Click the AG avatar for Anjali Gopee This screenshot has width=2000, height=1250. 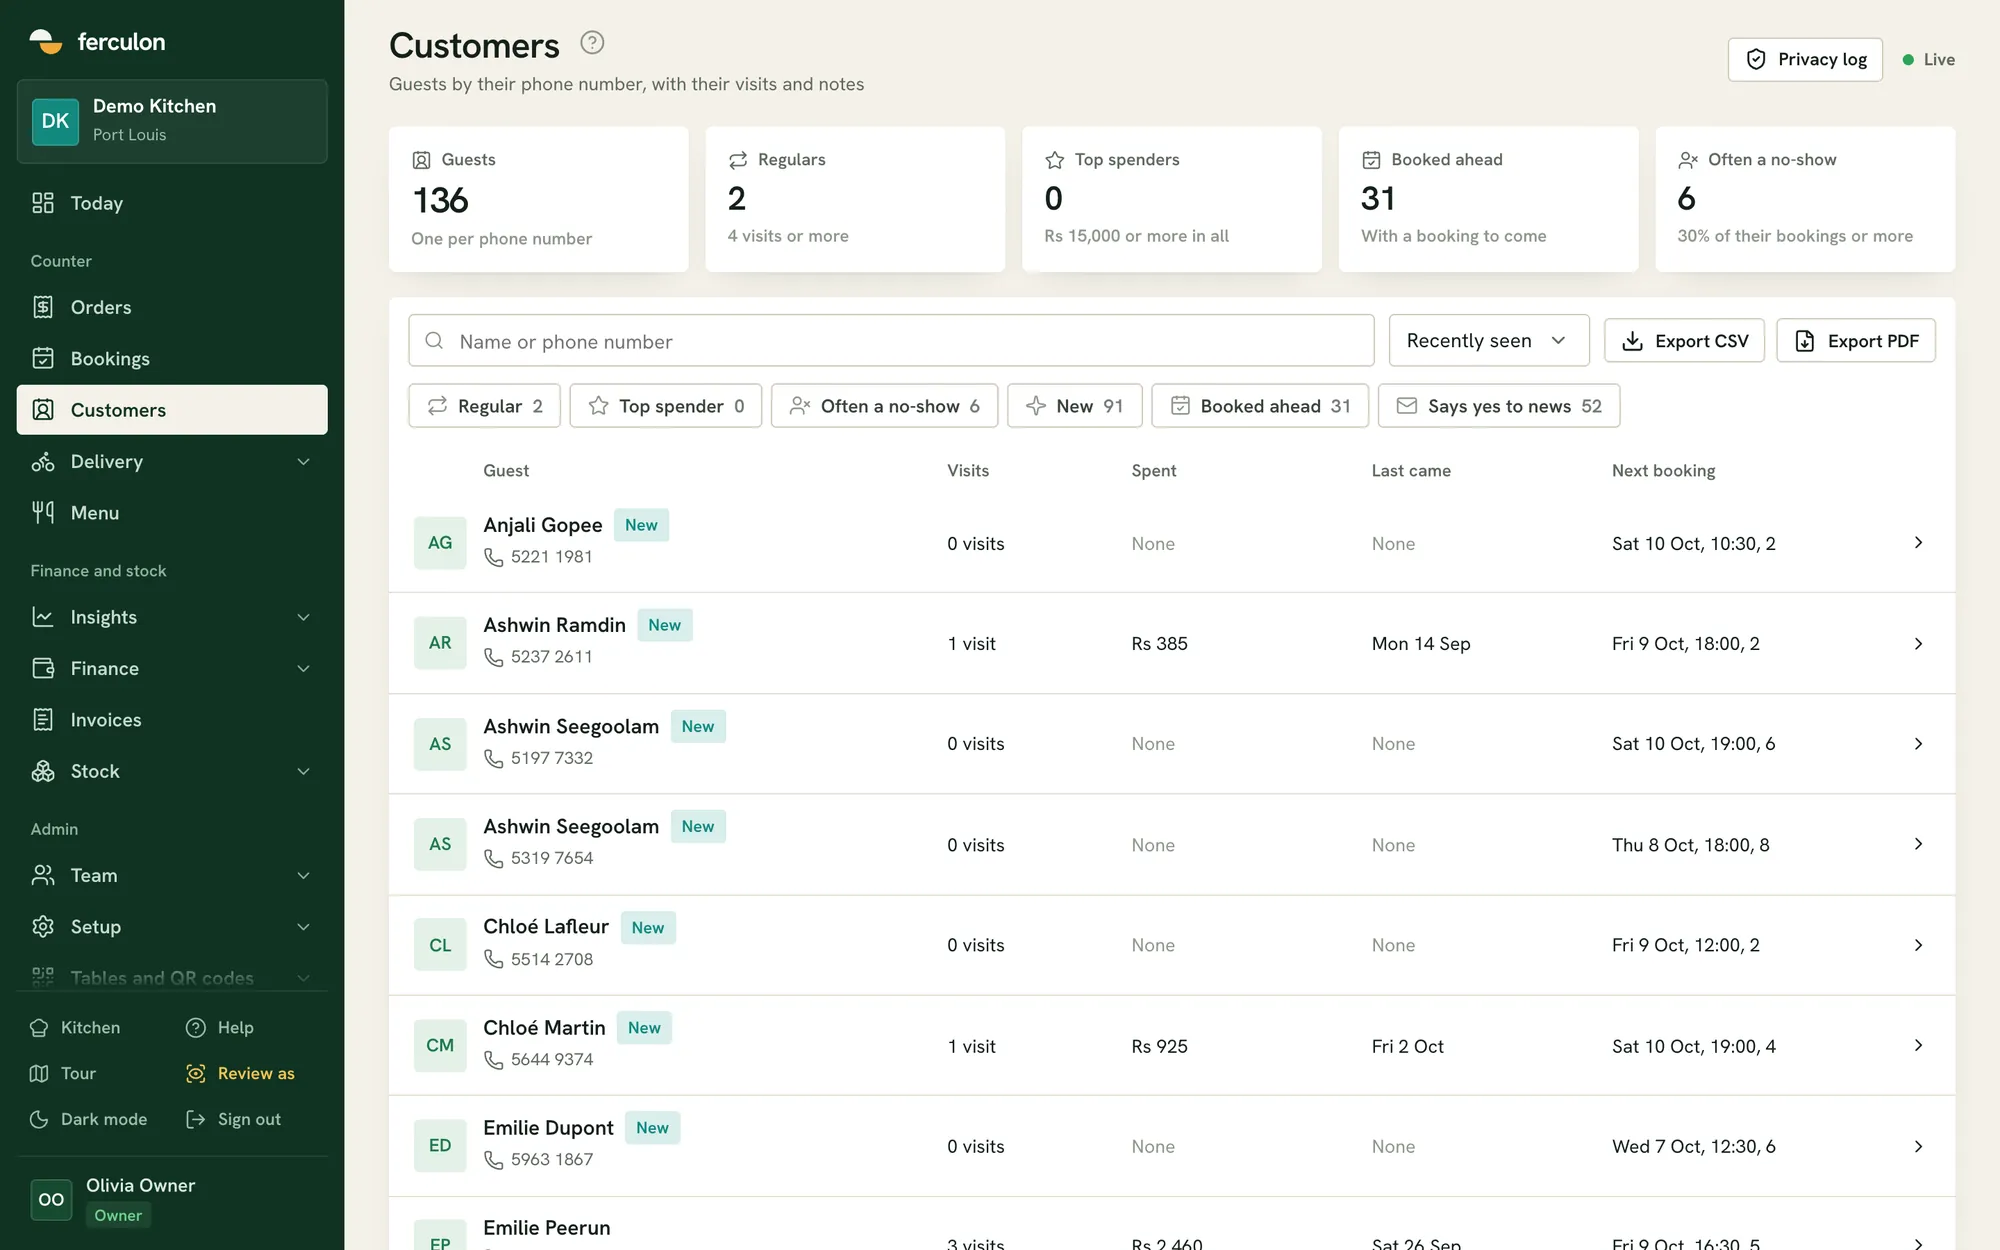[x=440, y=543]
